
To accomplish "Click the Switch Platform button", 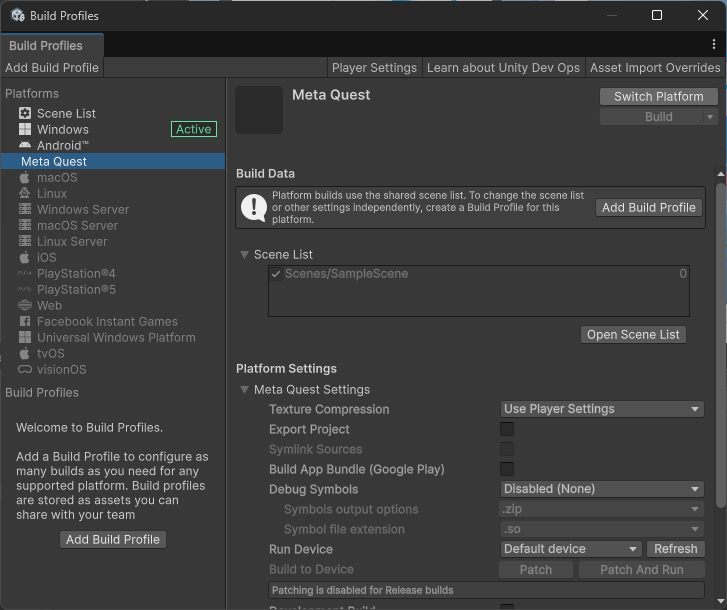I will (659, 96).
